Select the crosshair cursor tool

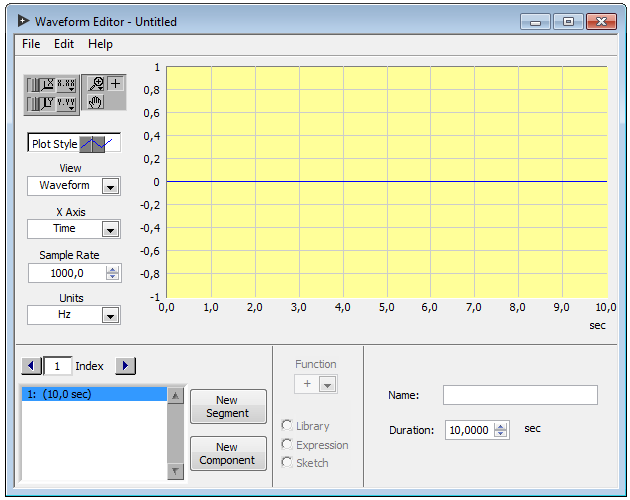(116, 84)
